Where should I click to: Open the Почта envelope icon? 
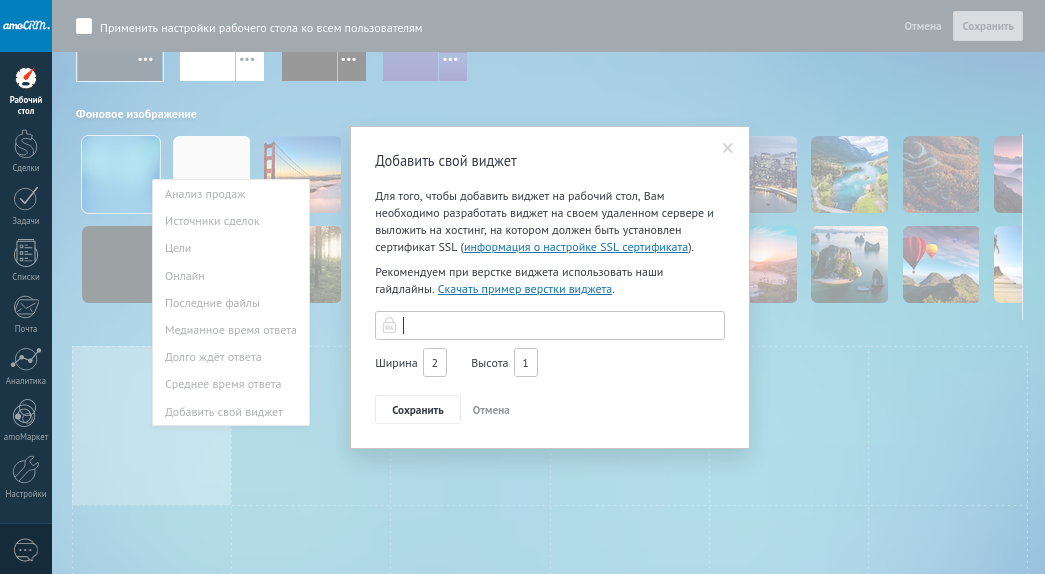(26, 311)
